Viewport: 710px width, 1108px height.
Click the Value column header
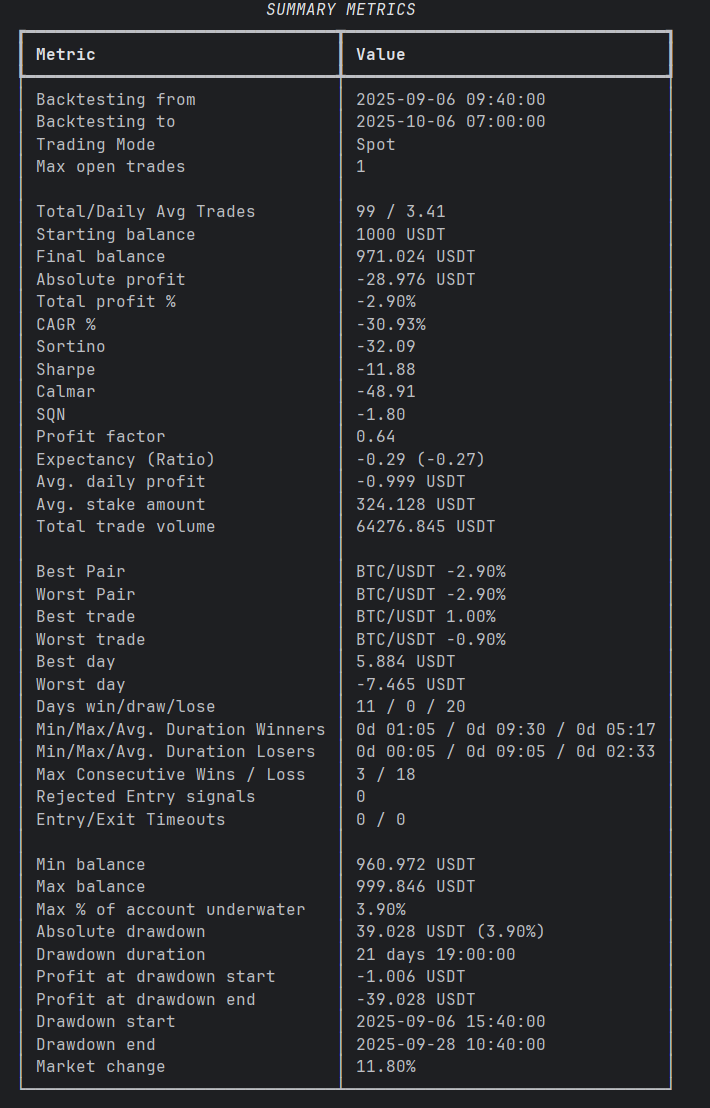381,54
